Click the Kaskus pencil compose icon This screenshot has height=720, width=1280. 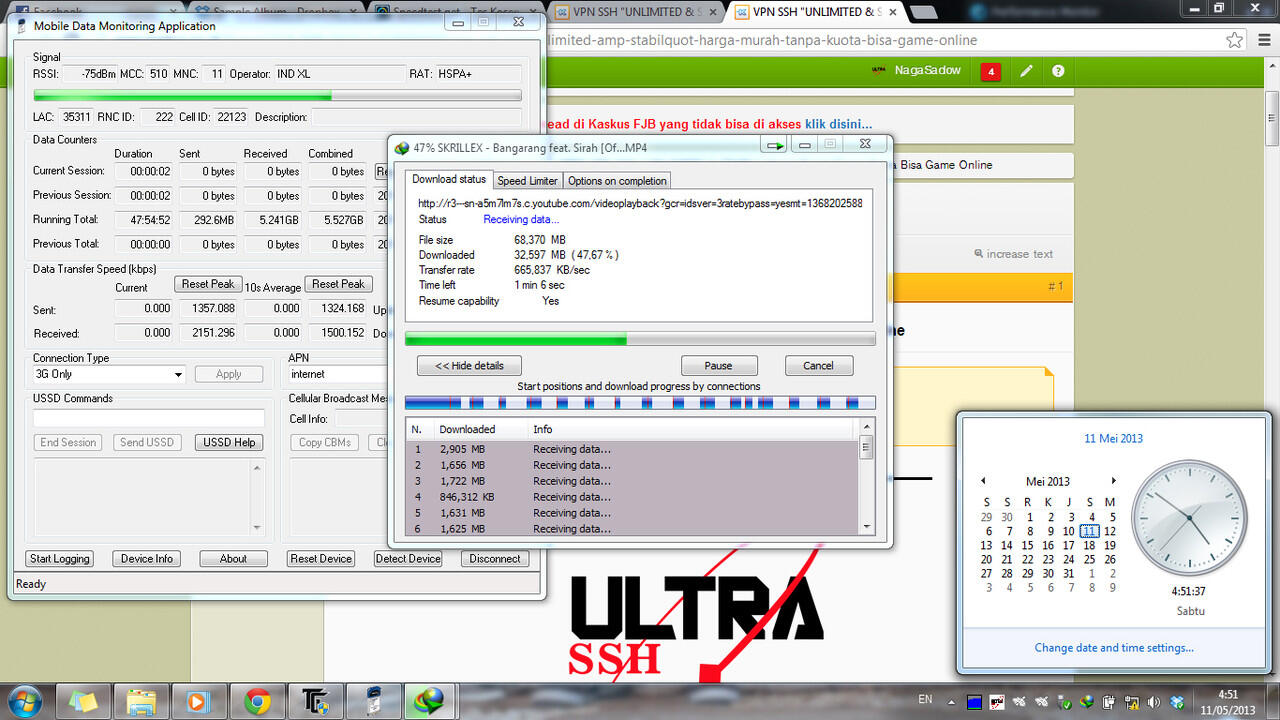[x=1026, y=71]
